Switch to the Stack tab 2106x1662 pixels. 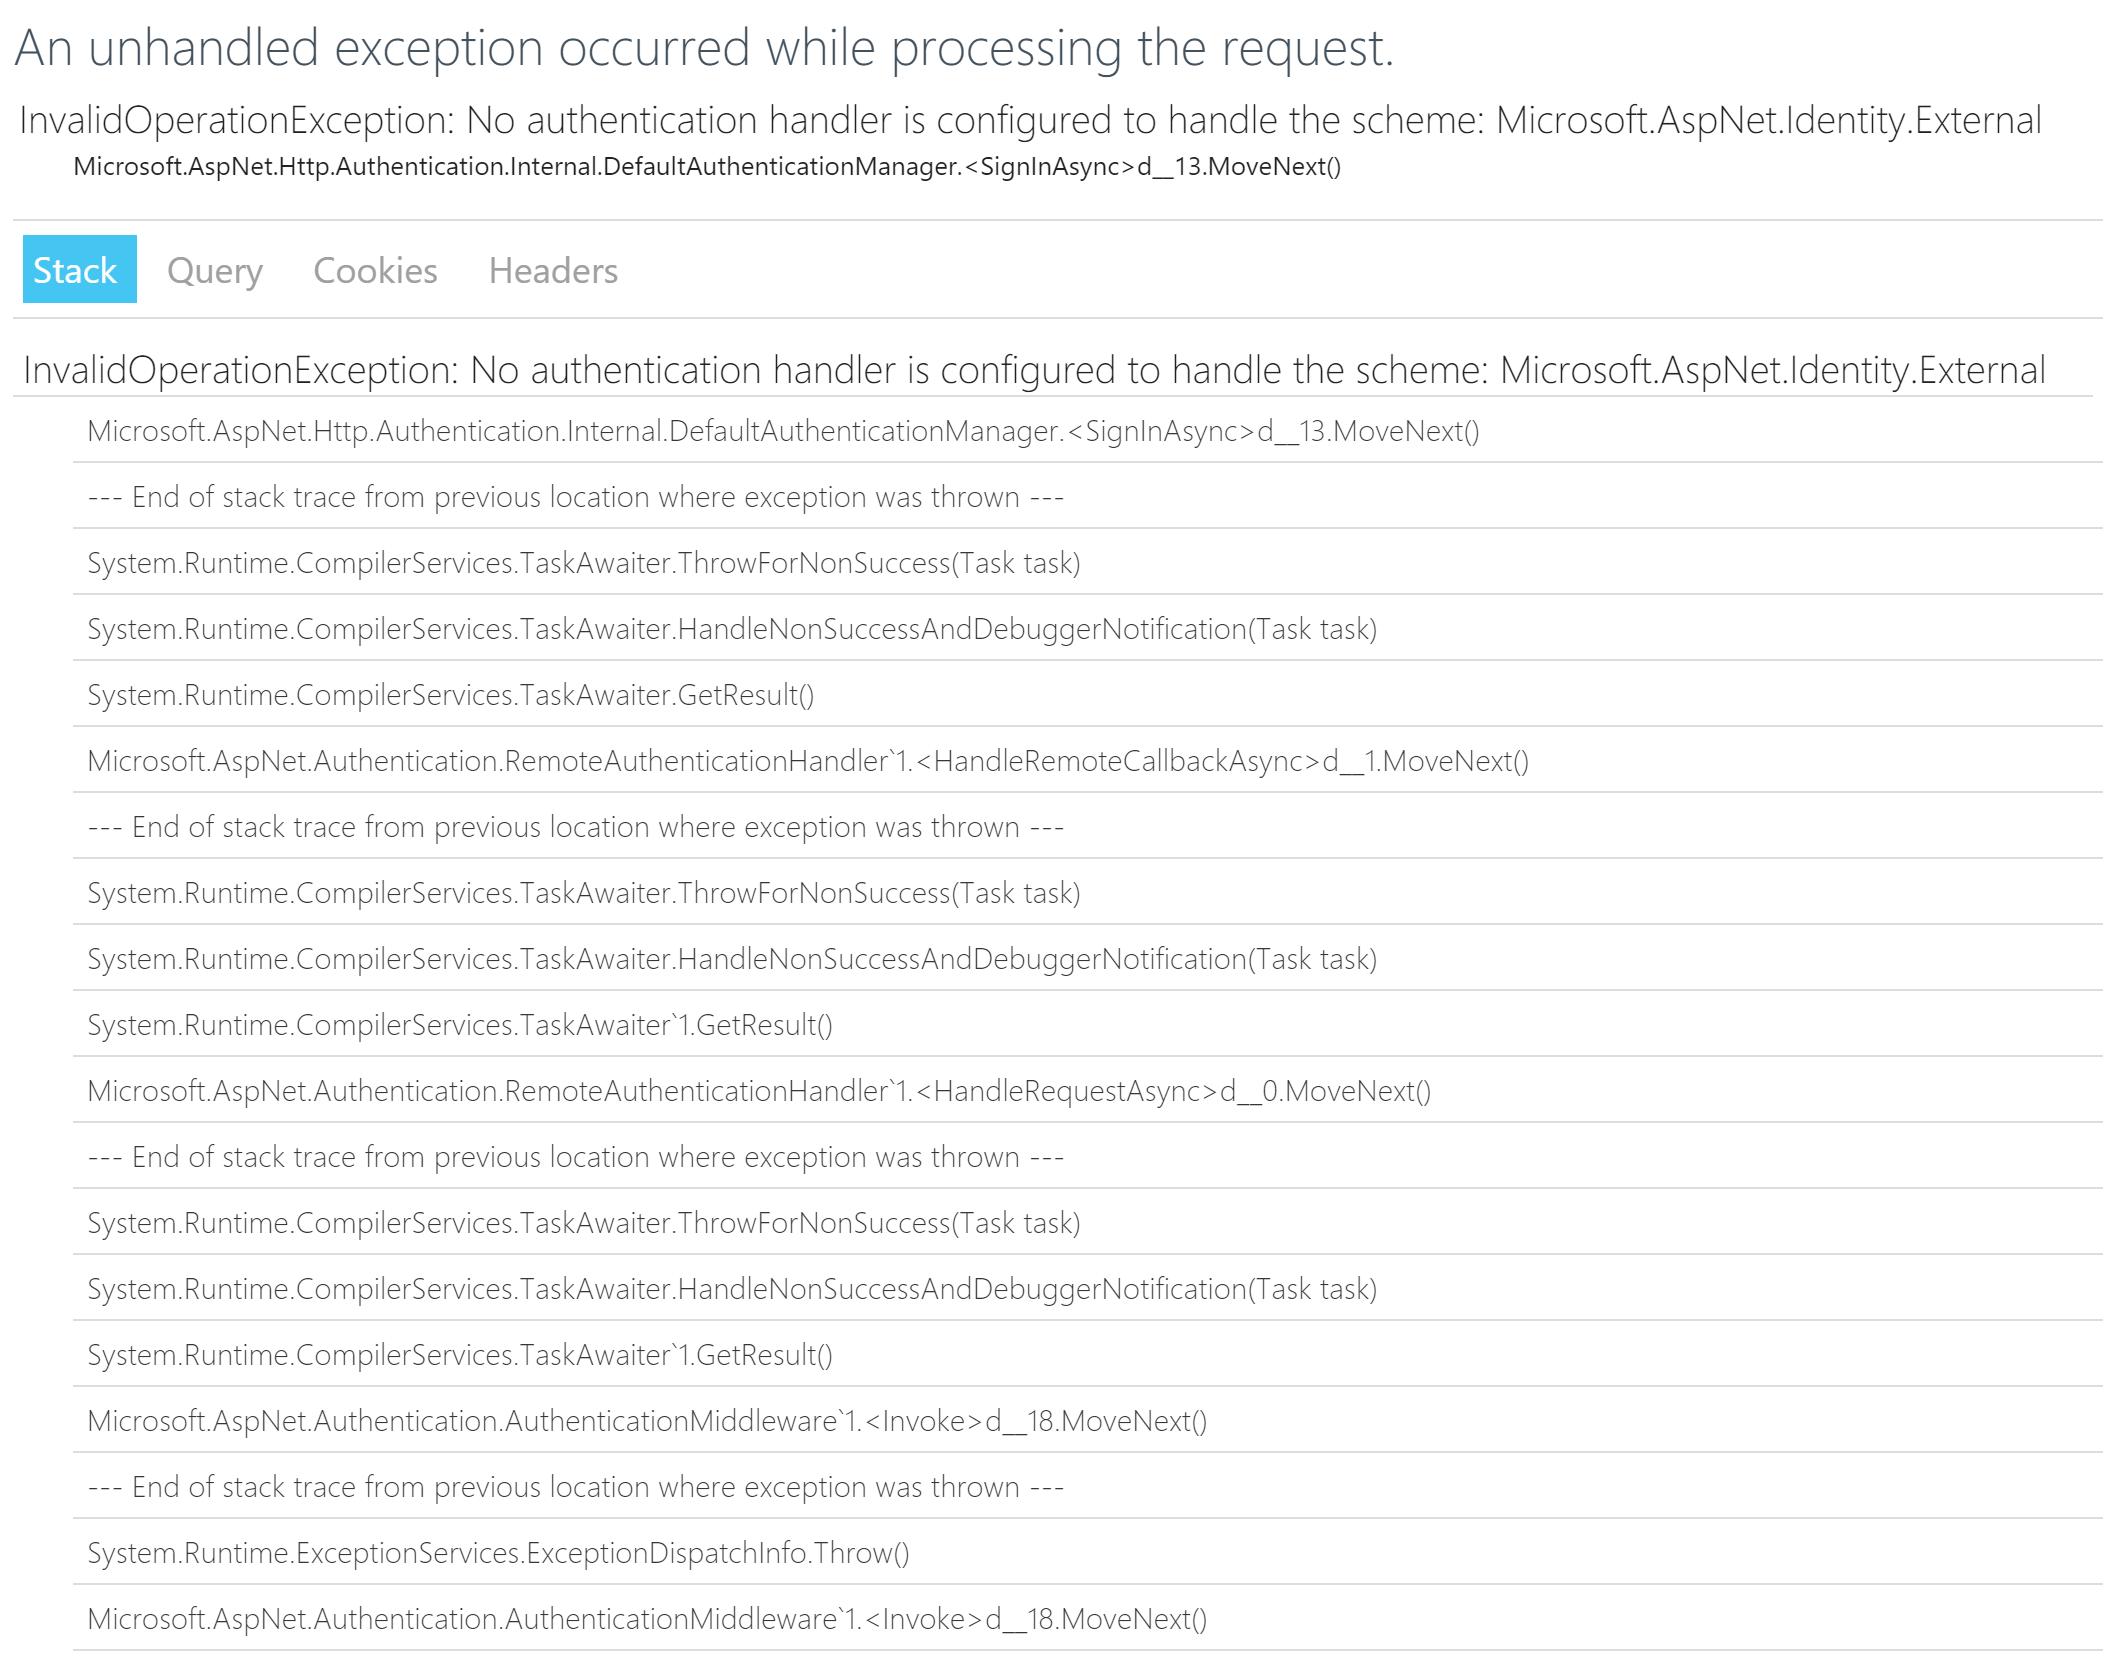click(x=79, y=270)
